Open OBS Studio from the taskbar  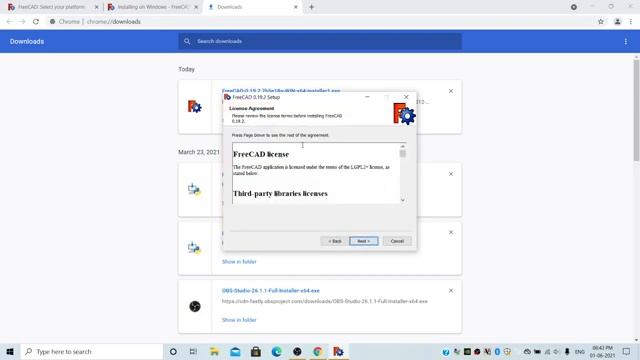coord(297,351)
